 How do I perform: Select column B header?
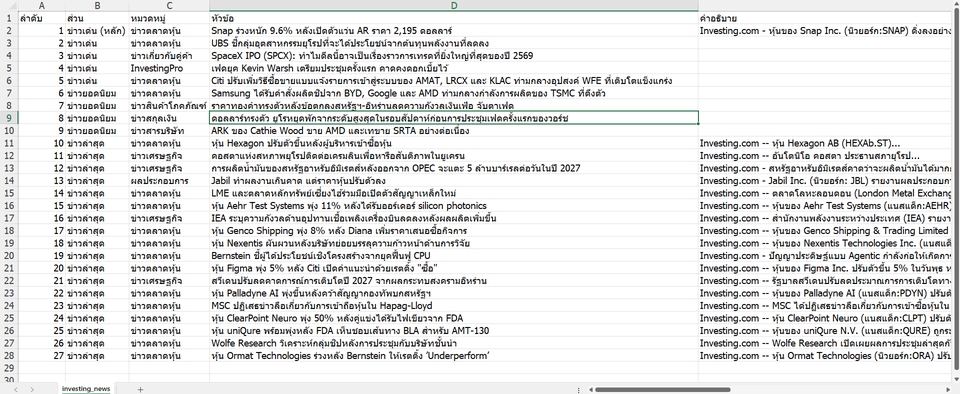(97, 6)
